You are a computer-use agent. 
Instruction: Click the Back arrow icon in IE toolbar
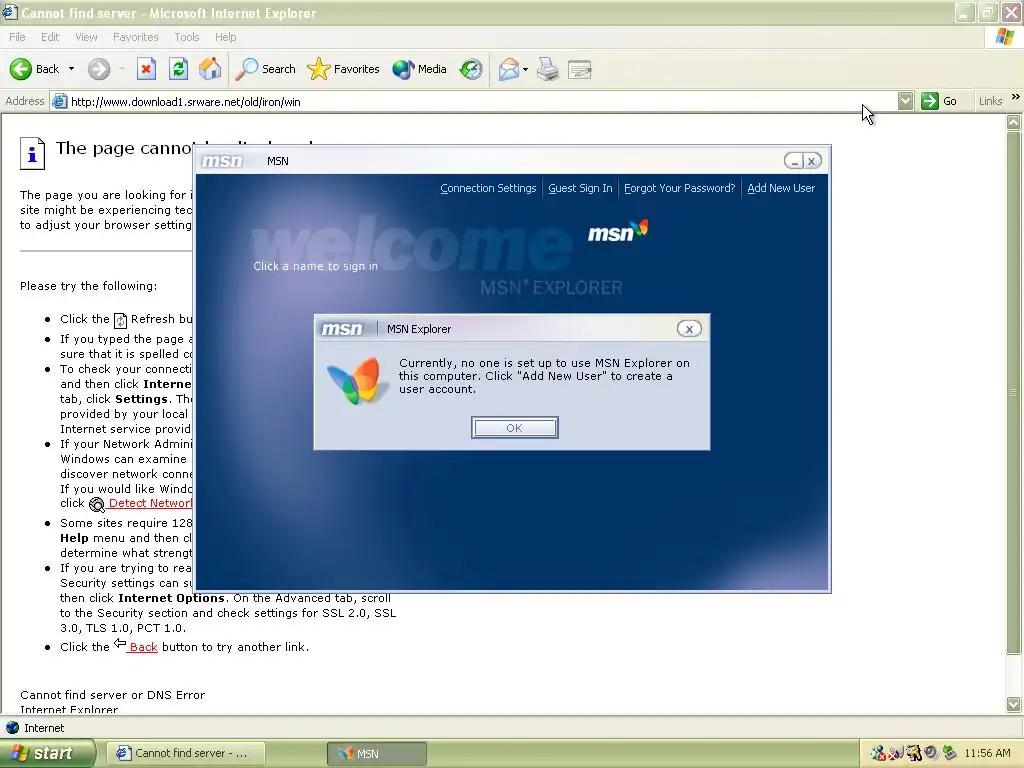[21, 69]
